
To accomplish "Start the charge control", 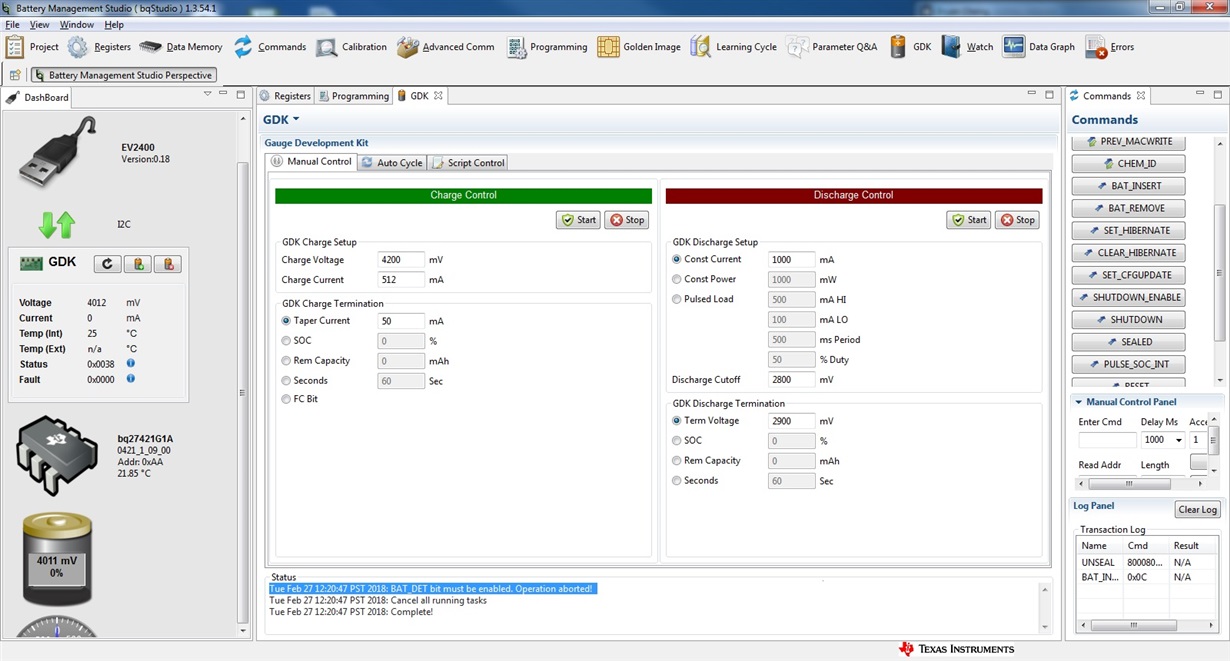I will click(579, 220).
